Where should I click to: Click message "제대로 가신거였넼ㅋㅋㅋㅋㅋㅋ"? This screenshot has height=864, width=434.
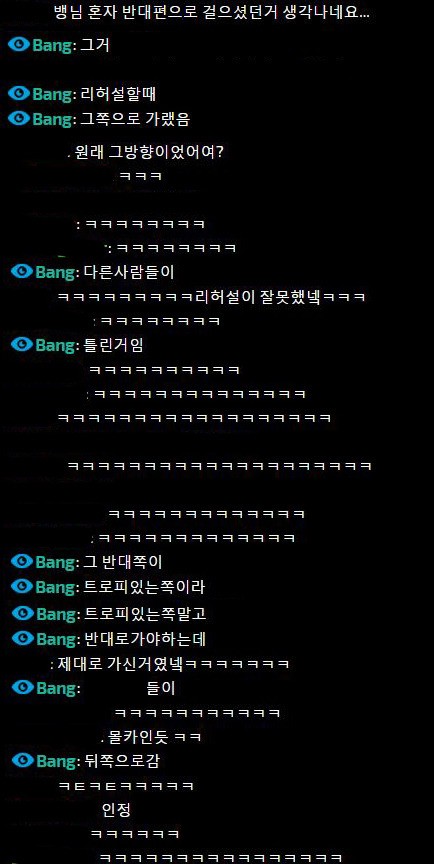(x=170, y=663)
